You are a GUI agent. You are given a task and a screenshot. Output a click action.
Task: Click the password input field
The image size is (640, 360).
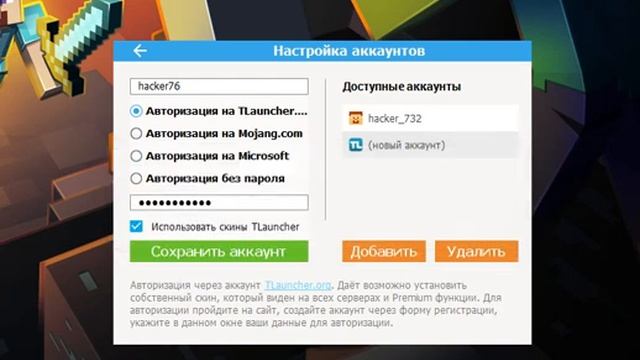pos(219,203)
